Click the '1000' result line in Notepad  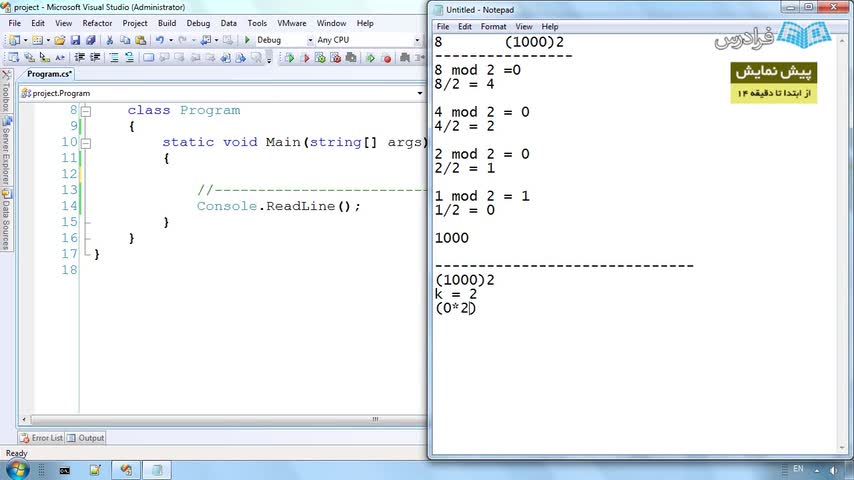coord(452,238)
